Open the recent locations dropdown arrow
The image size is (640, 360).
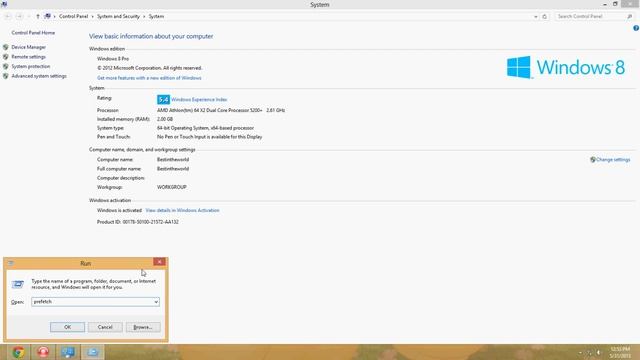tap(29, 17)
